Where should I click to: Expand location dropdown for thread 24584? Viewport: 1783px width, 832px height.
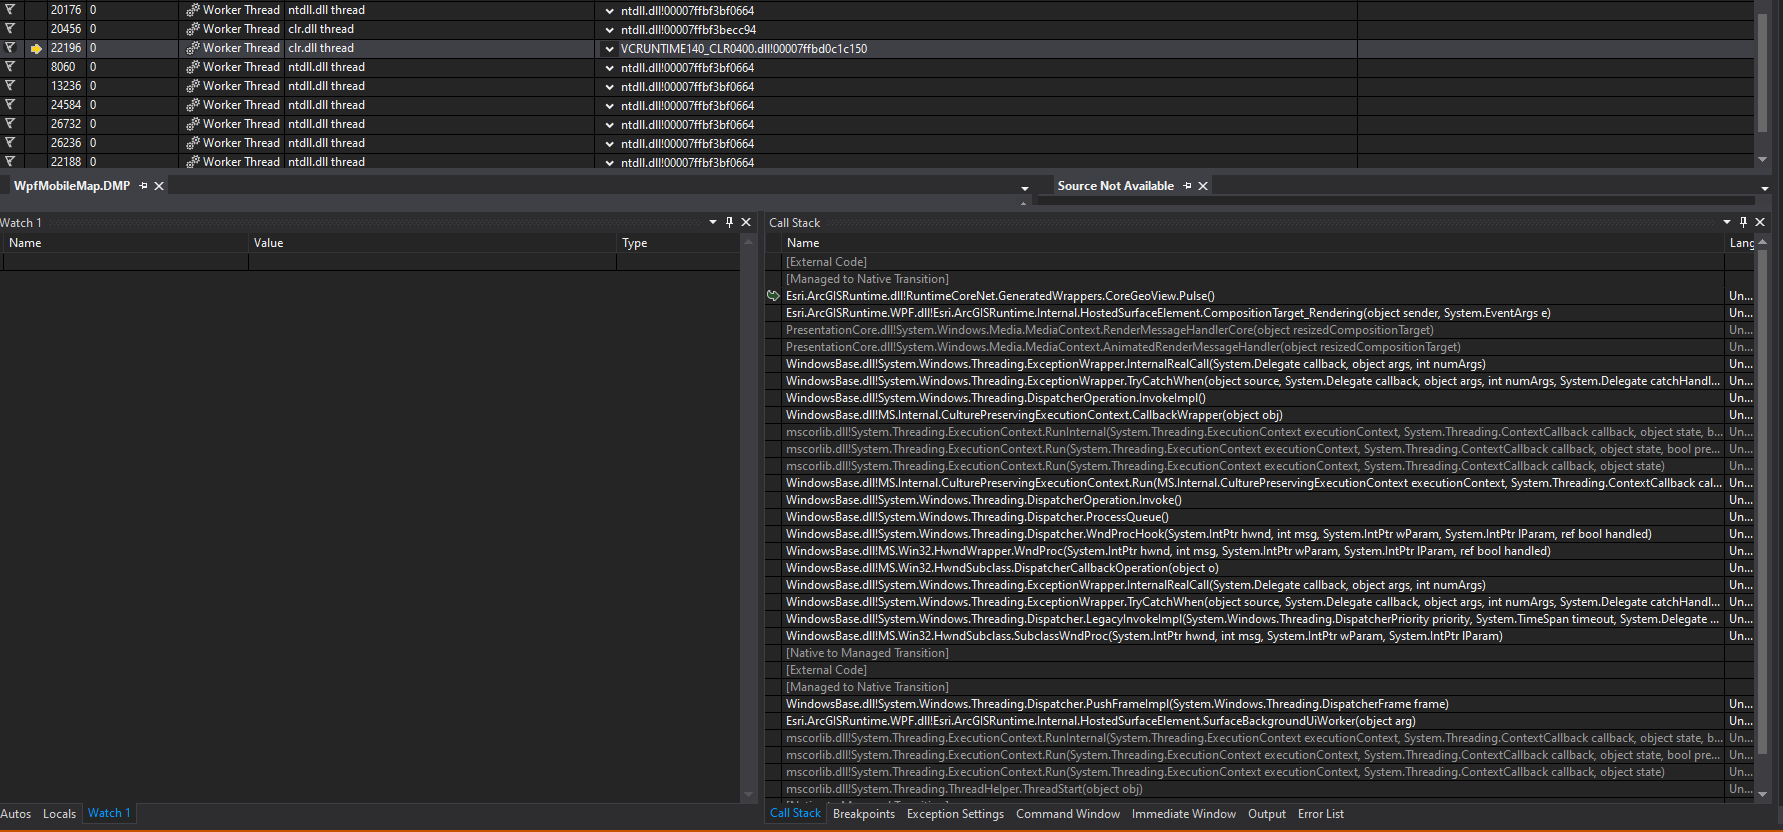click(610, 106)
